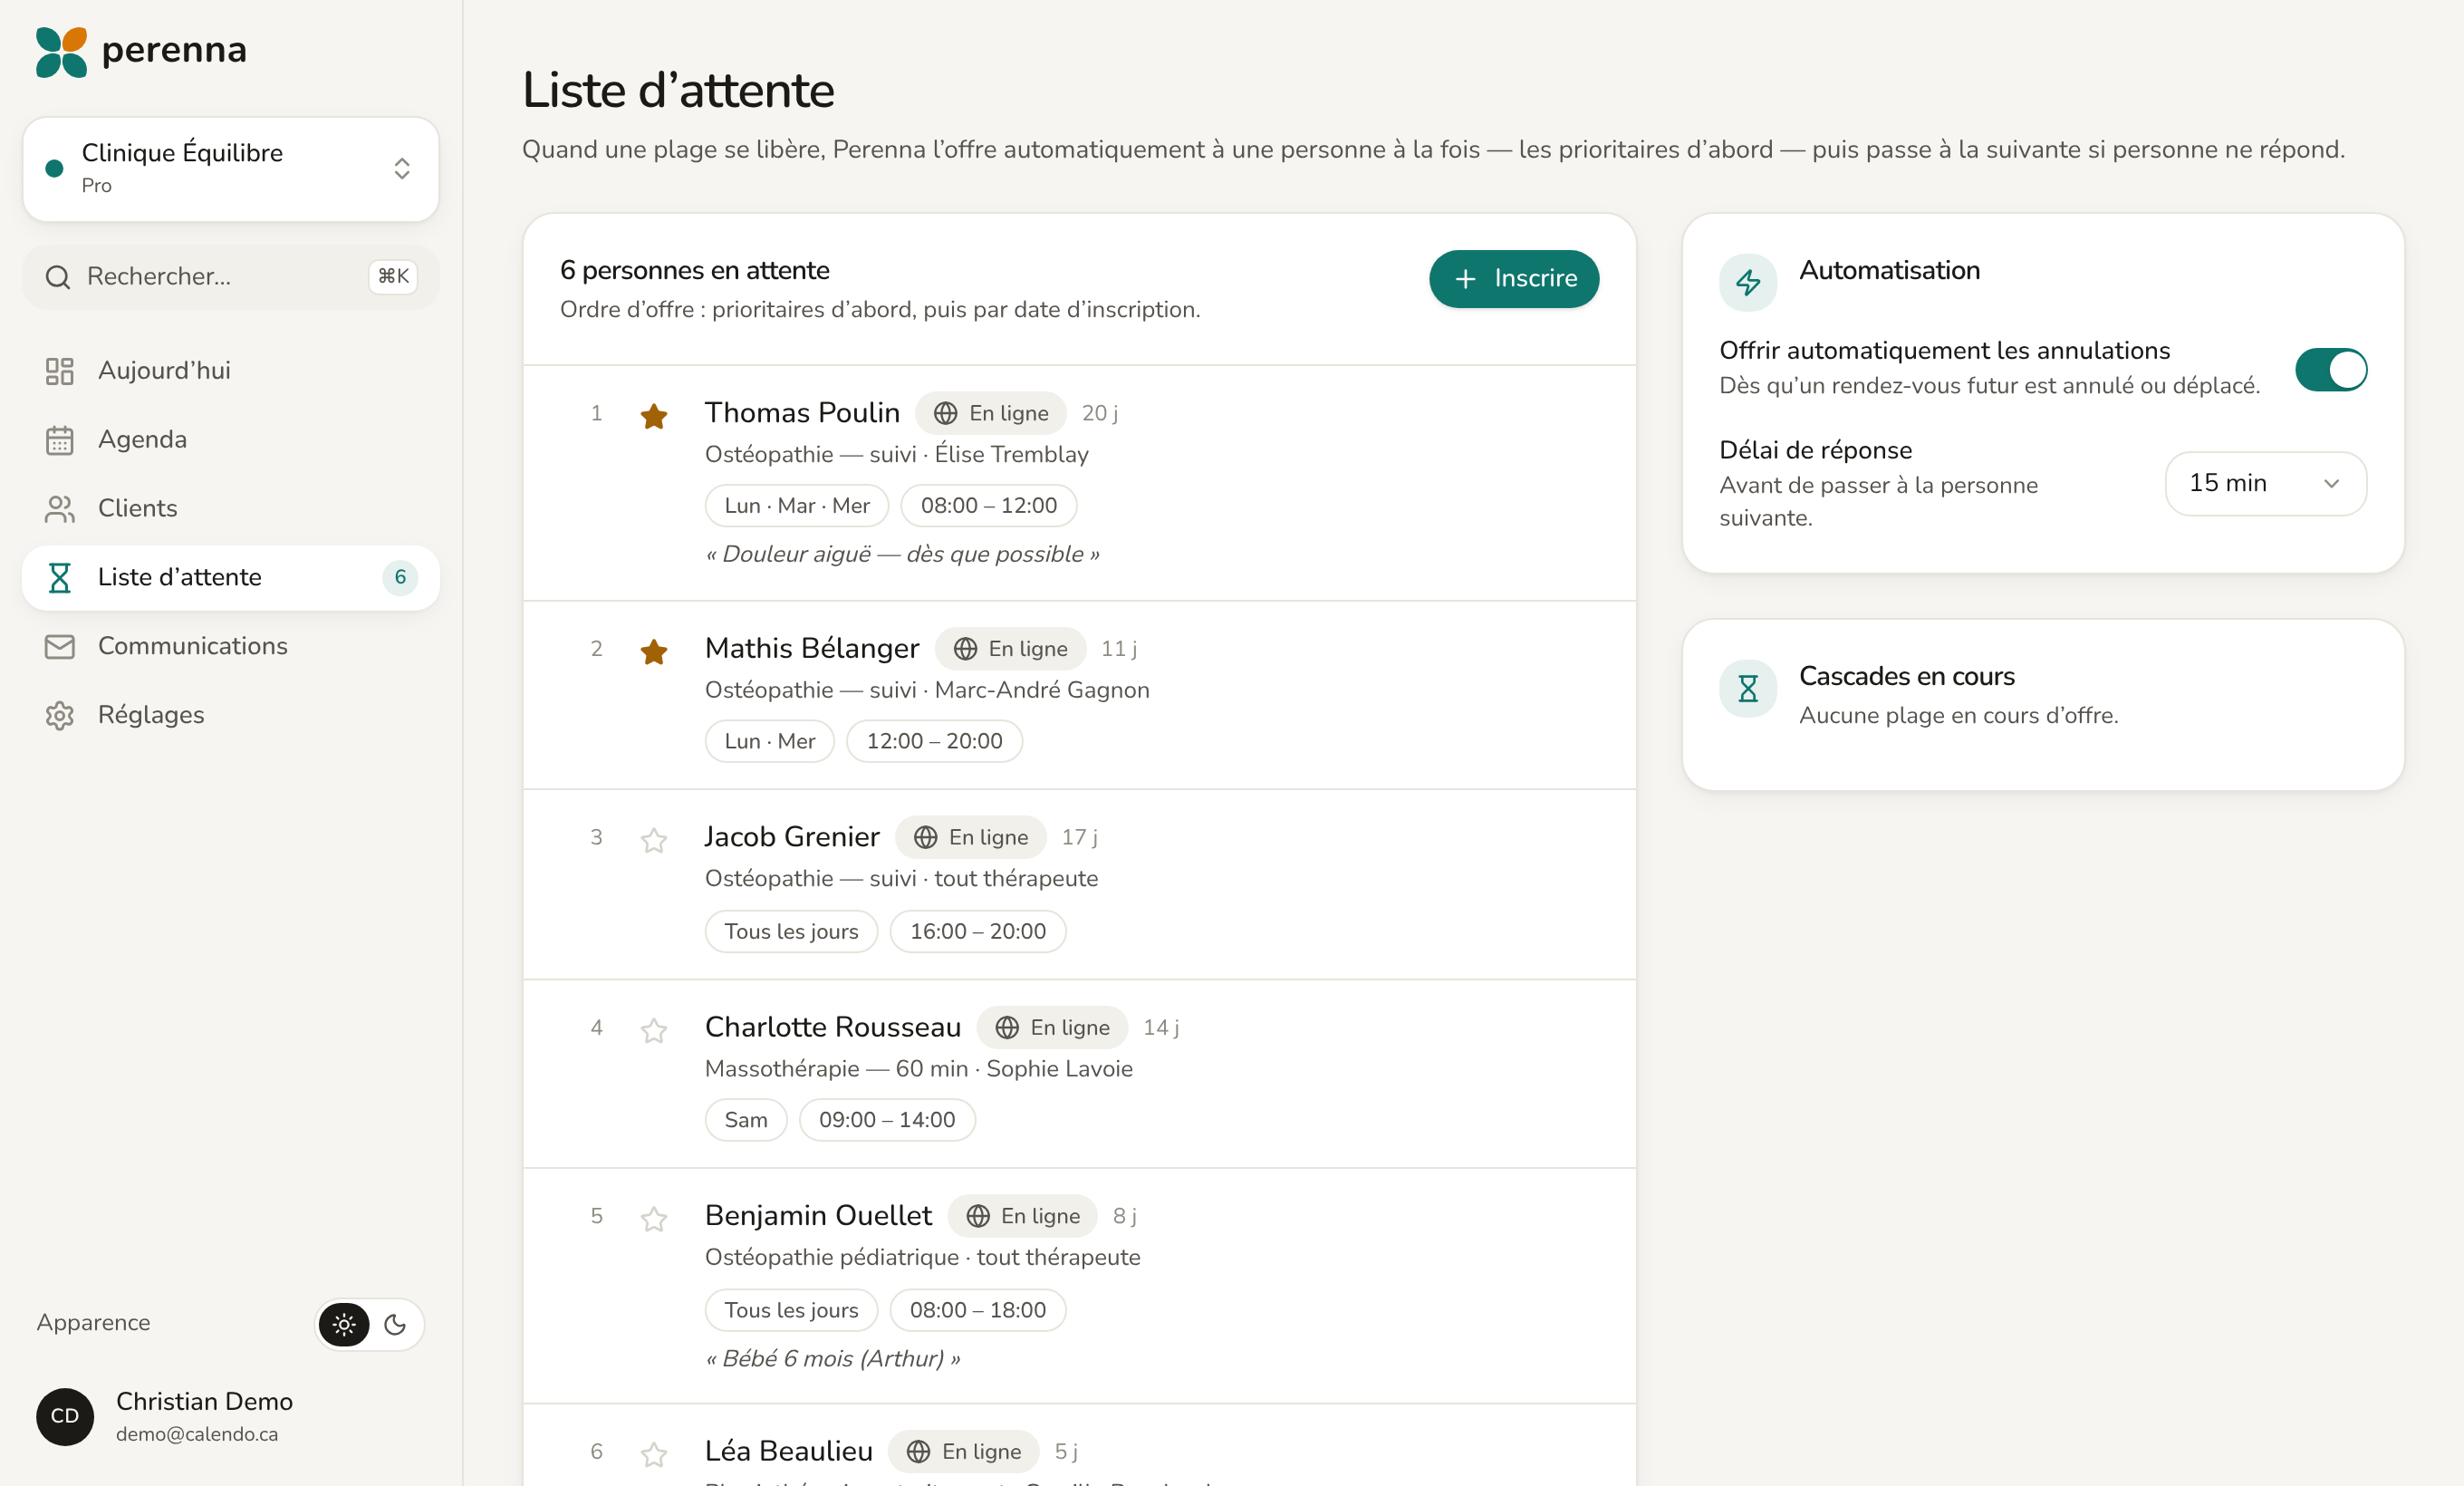
Task: Click En ligne badge for Charlotte Rousseau
Action: [1052, 1027]
